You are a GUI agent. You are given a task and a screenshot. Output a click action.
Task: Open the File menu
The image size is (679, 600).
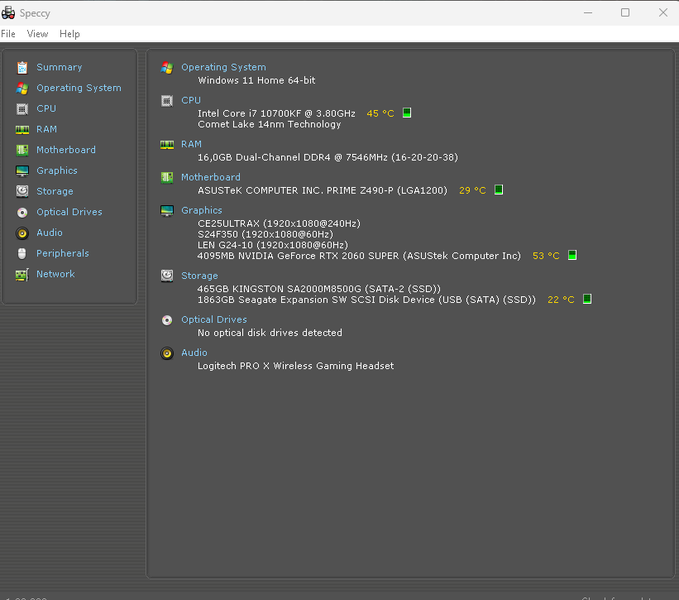coord(8,34)
